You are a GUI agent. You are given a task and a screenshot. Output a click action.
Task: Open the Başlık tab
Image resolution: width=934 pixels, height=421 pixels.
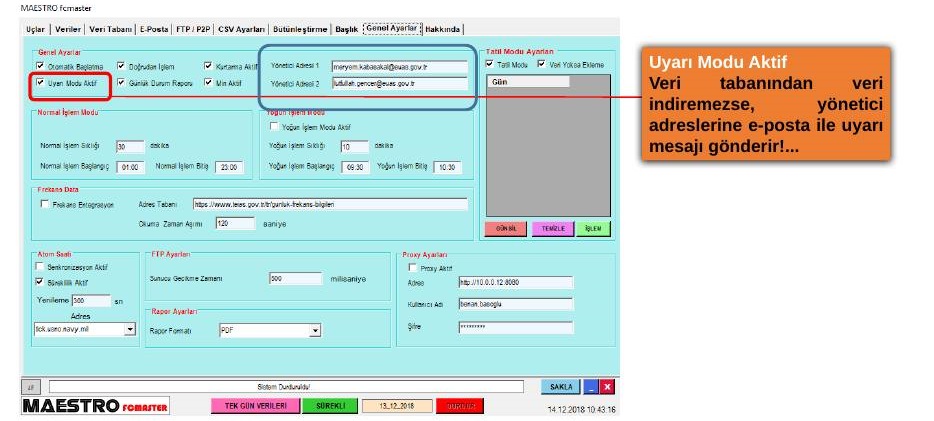[347, 29]
